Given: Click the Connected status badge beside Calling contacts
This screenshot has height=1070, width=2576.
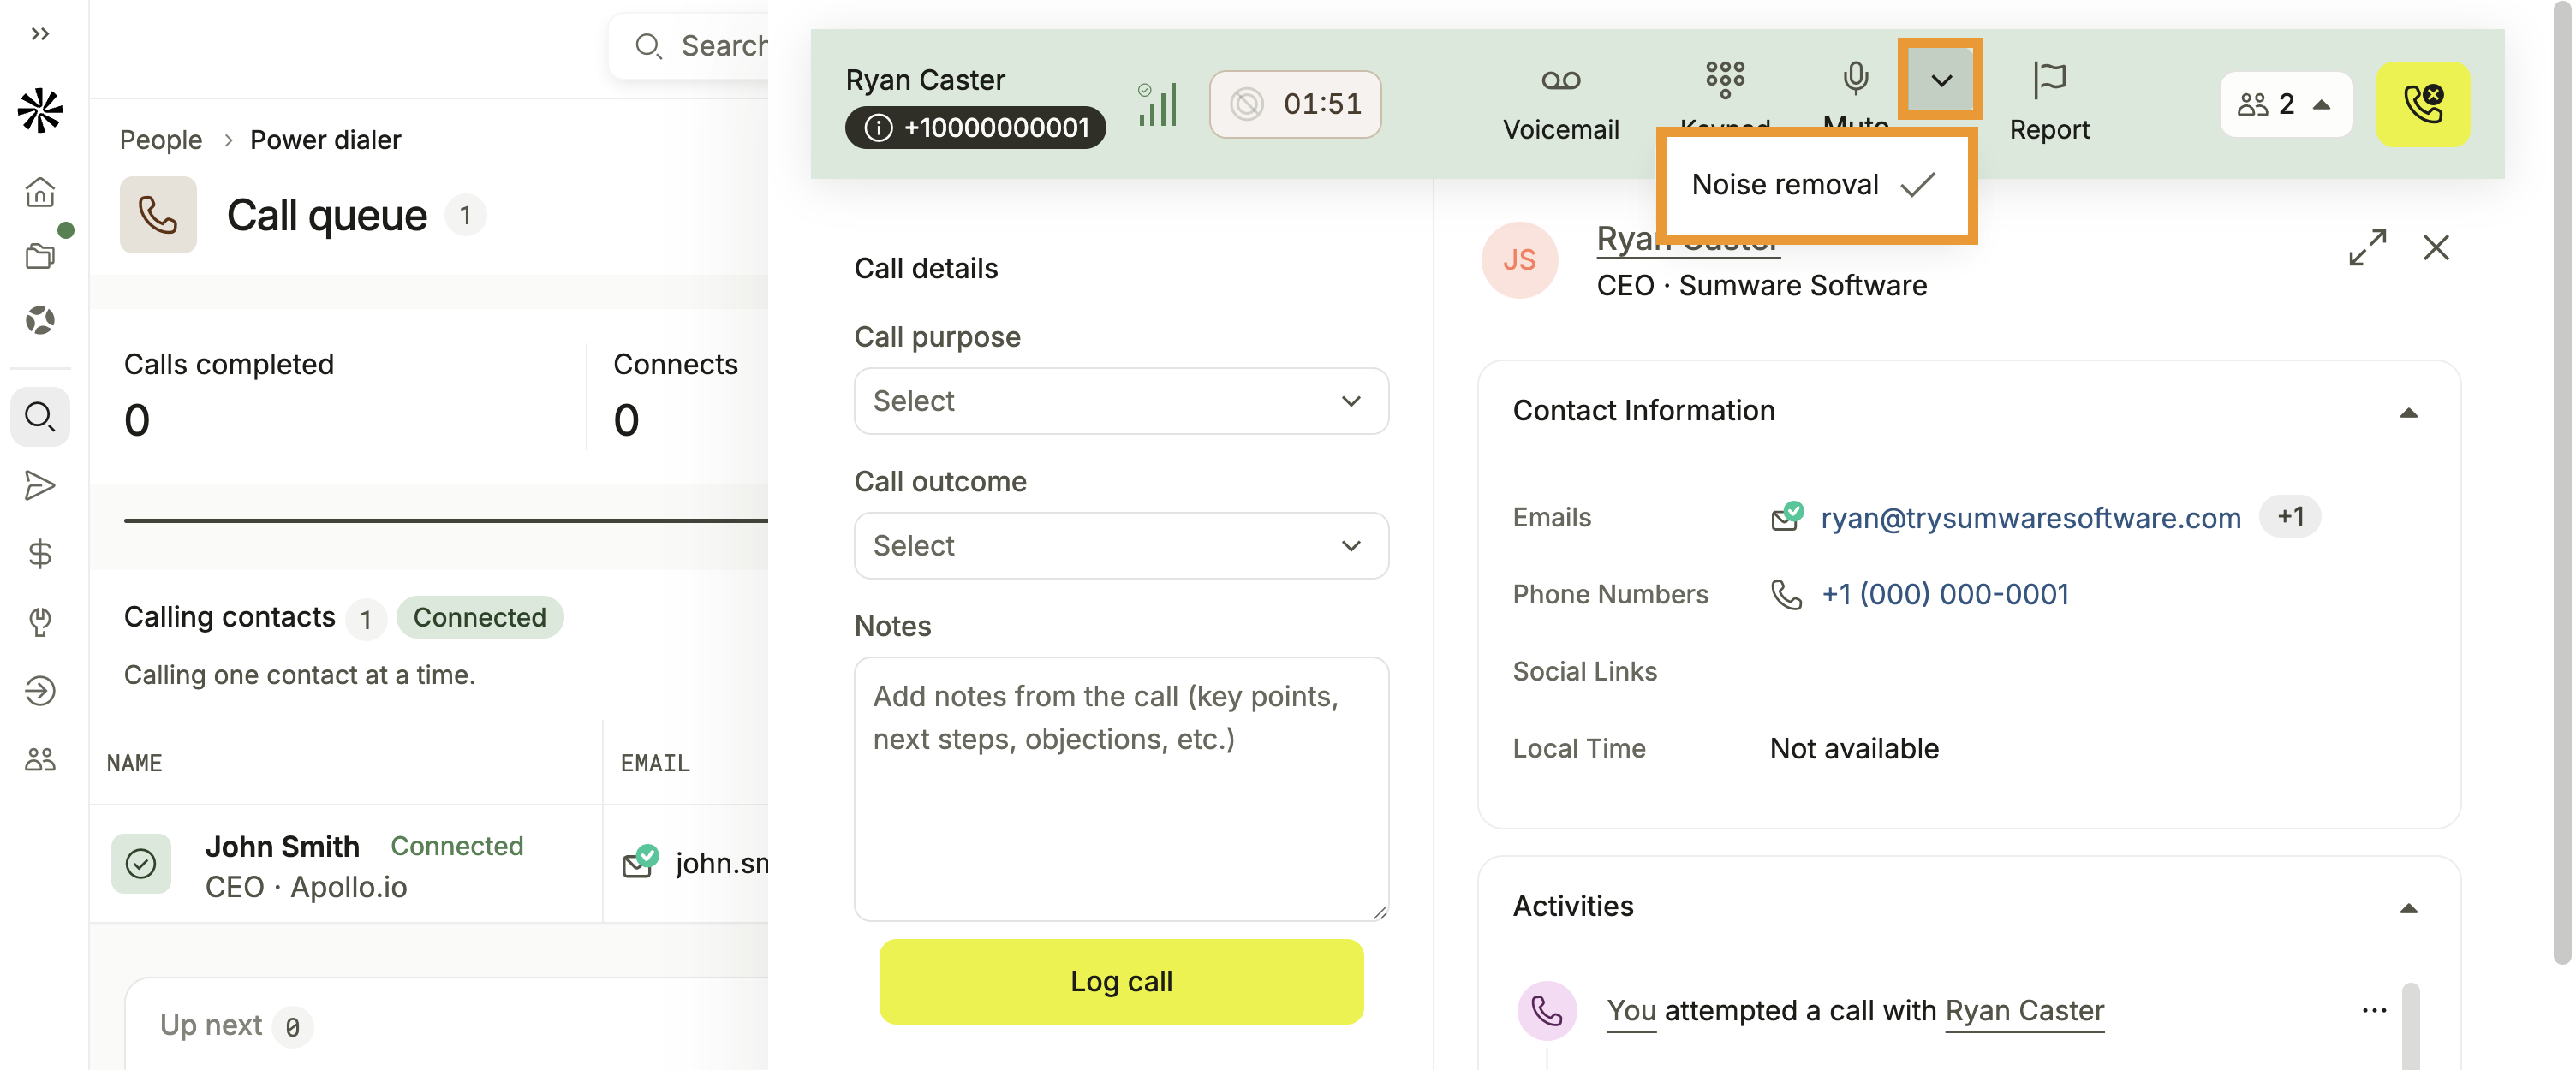Looking at the screenshot, I should tap(480, 618).
